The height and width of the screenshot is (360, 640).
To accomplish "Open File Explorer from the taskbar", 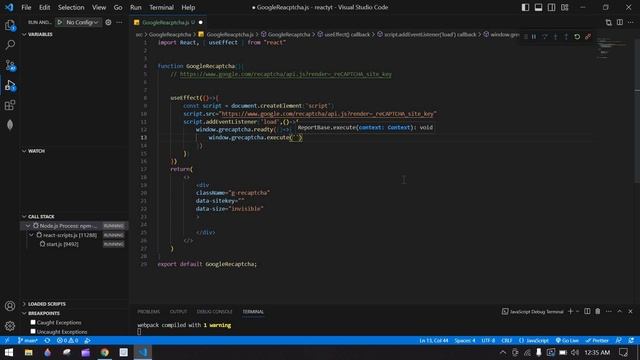I will (29, 352).
